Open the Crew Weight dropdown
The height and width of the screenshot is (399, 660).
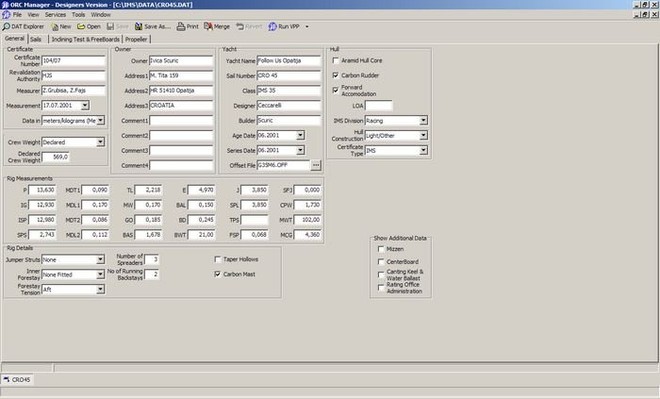(101, 142)
